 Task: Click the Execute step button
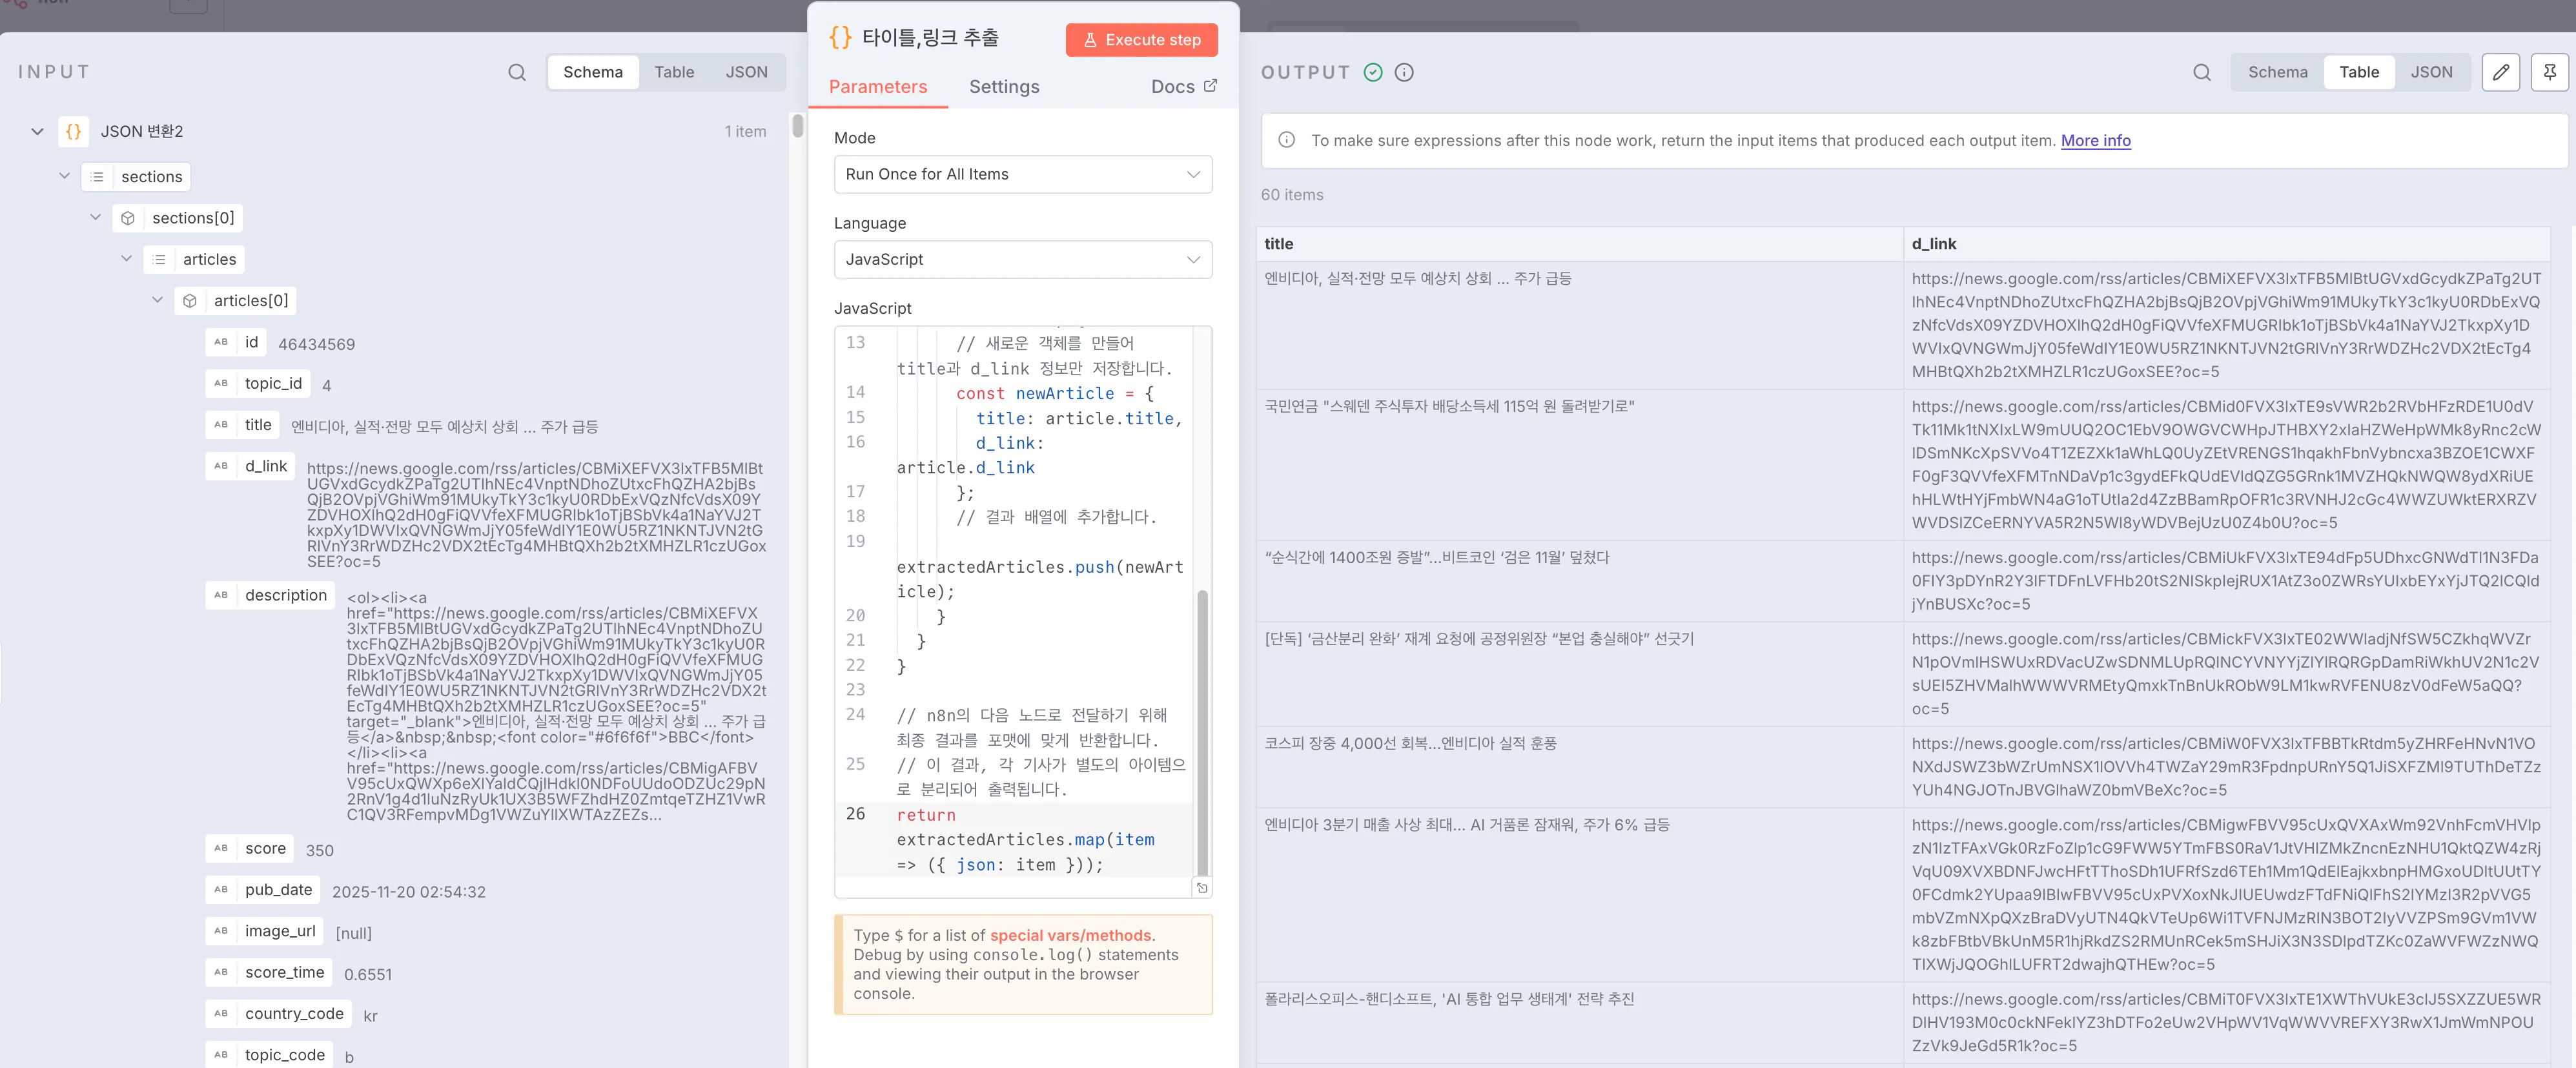[1141, 39]
